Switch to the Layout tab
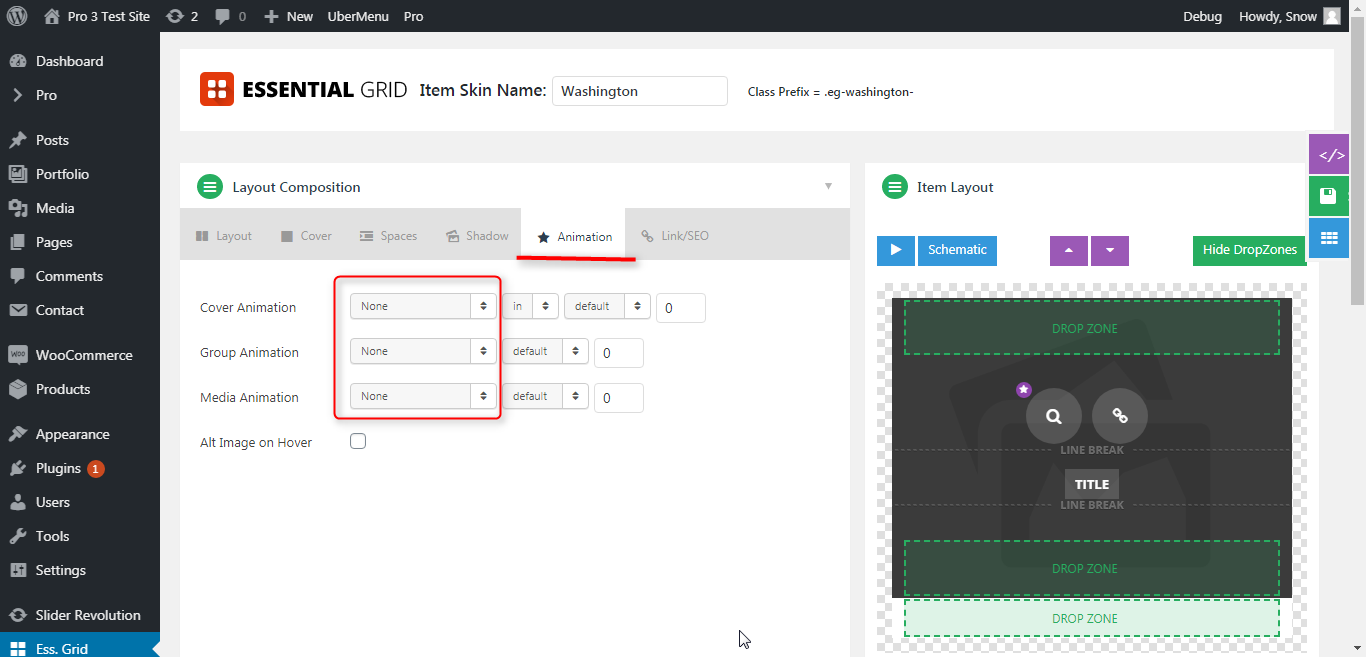Viewport: 1366px width, 657px height. [x=224, y=236]
